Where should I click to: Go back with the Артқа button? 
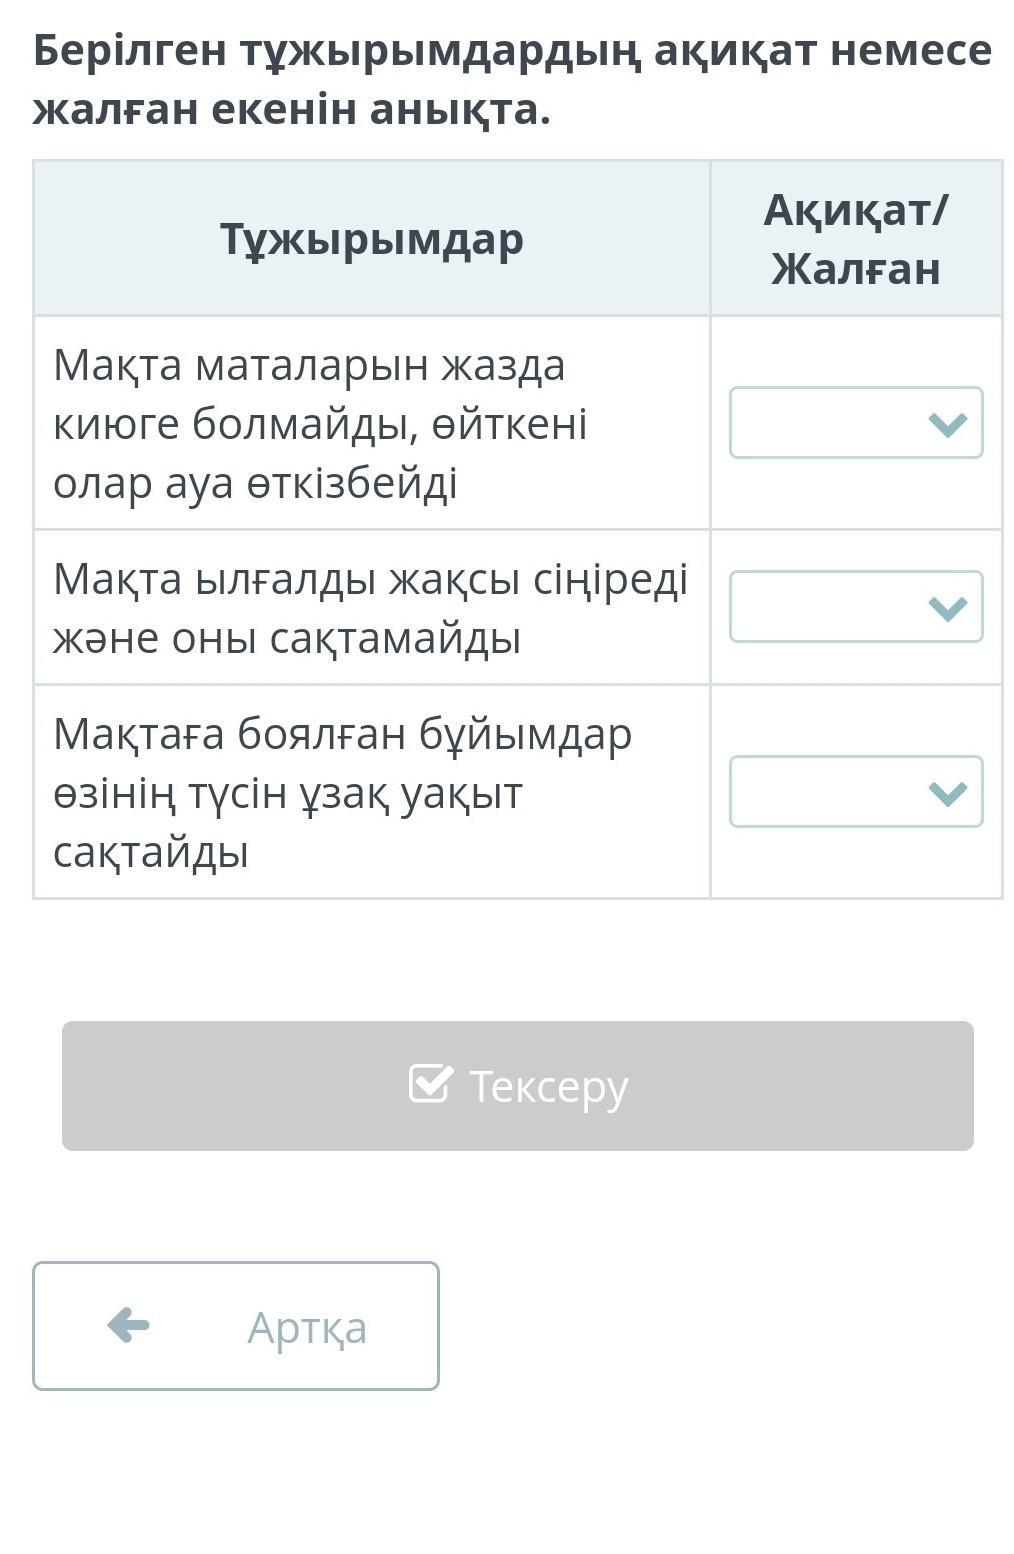[236, 1326]
